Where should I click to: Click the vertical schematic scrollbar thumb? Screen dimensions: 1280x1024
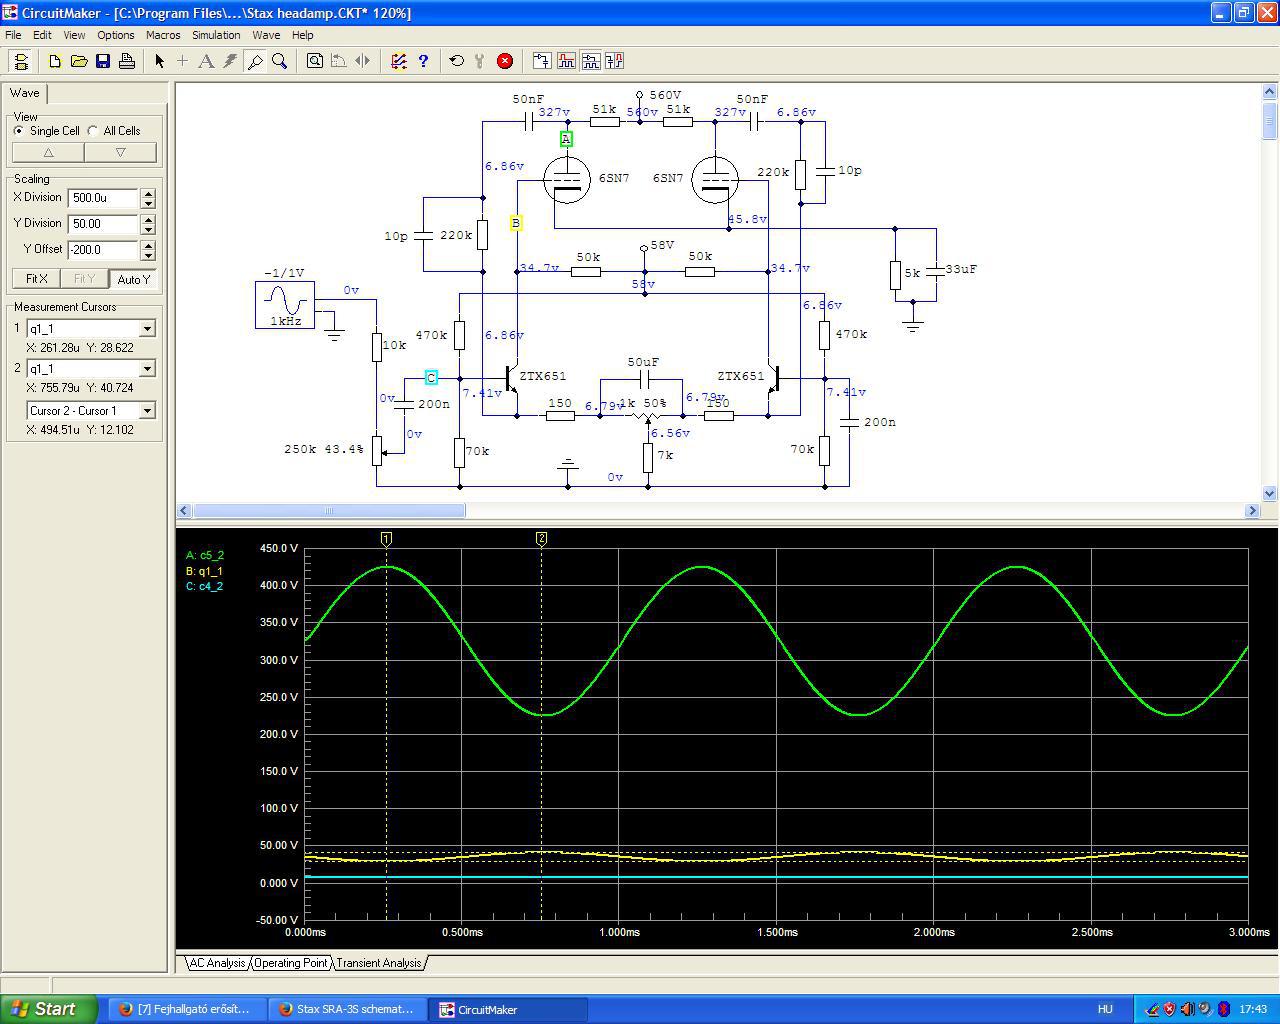[1270, 121]
